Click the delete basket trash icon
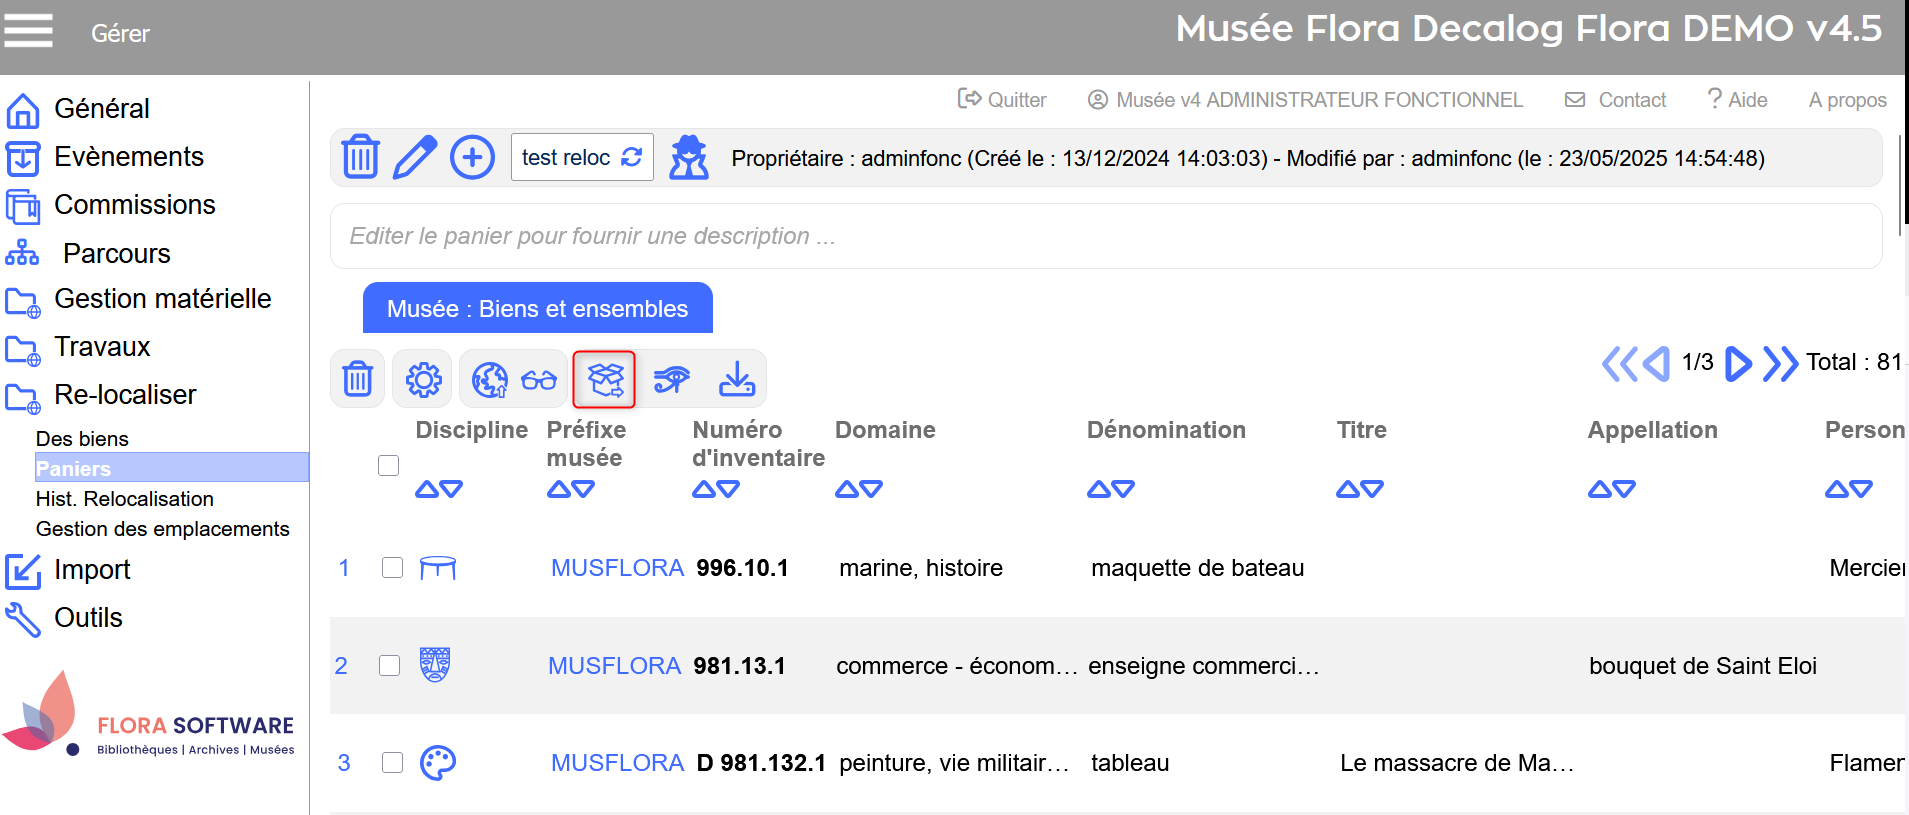 (x=360, y=157)
